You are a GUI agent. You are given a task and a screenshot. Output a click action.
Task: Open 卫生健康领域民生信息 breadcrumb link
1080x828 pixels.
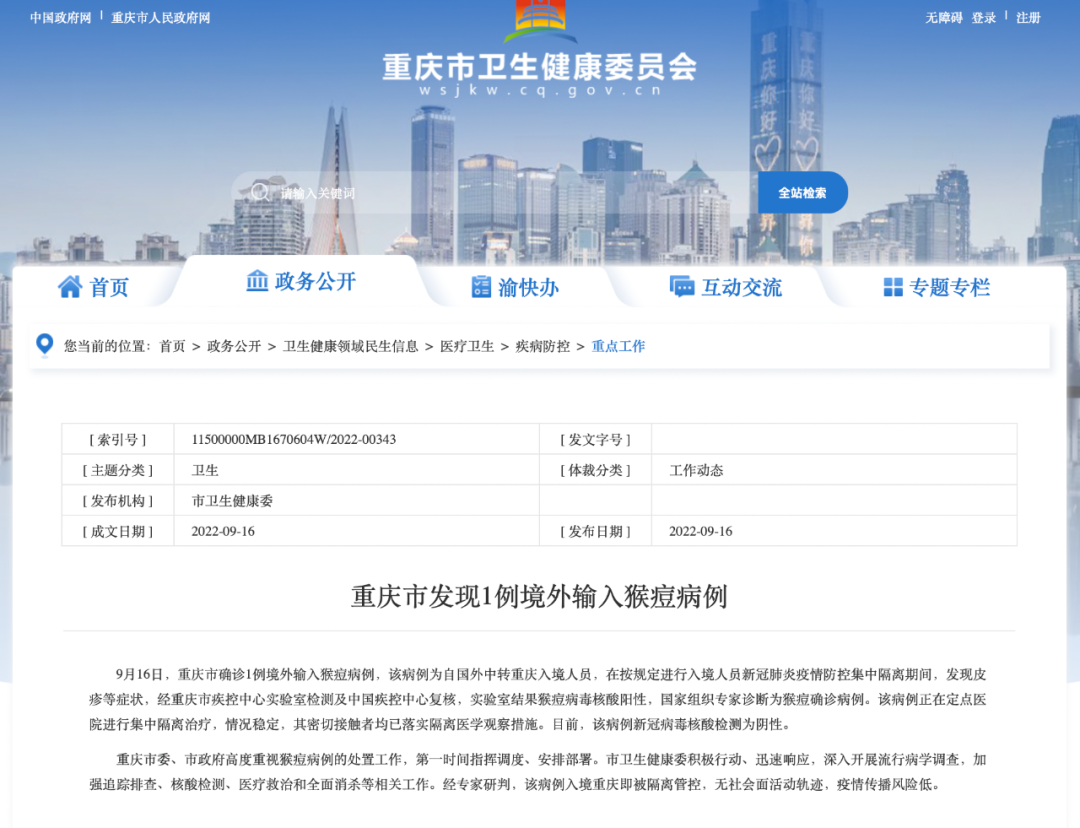pos(351,346)
